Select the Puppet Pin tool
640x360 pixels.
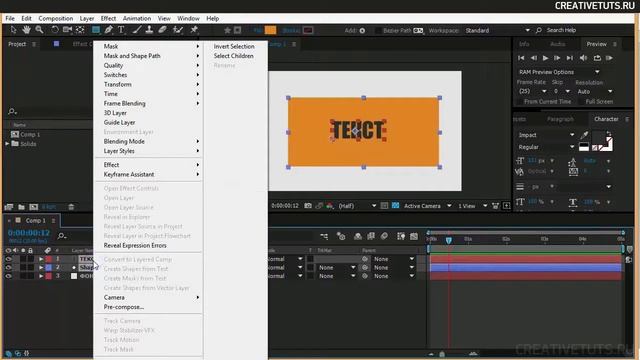194,30
